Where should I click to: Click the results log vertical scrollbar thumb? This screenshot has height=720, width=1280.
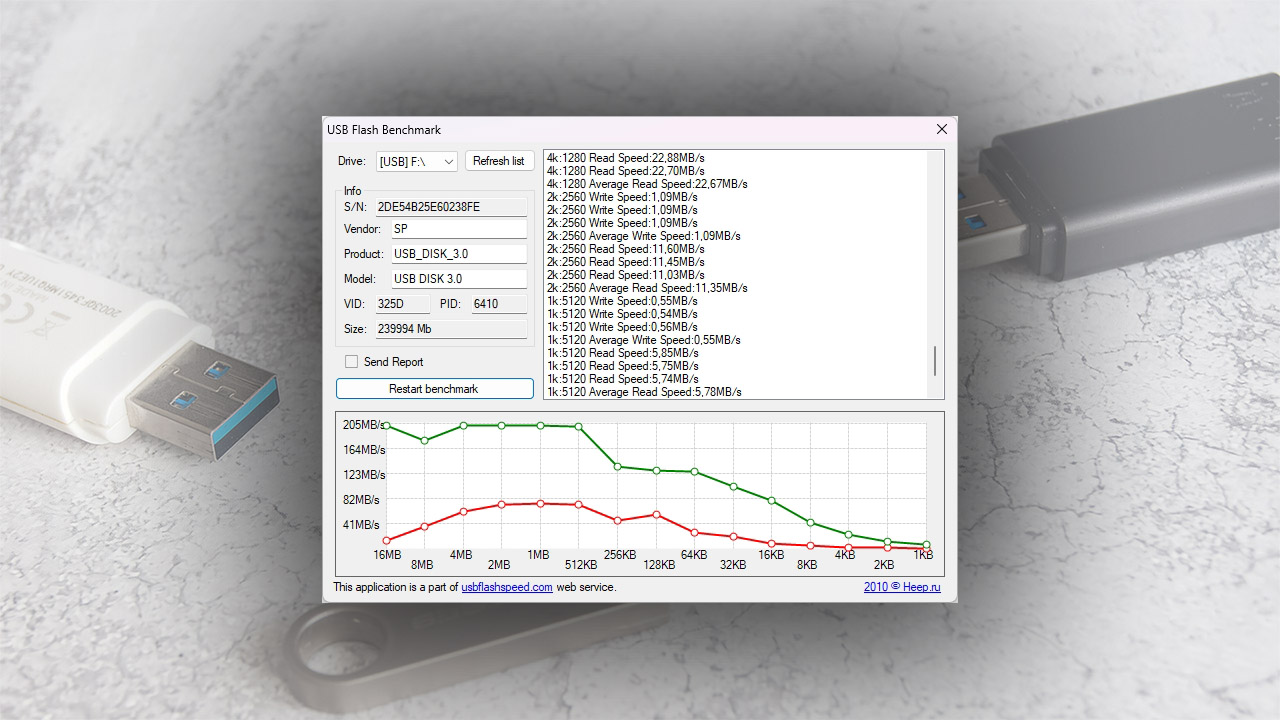pos(935,361)
